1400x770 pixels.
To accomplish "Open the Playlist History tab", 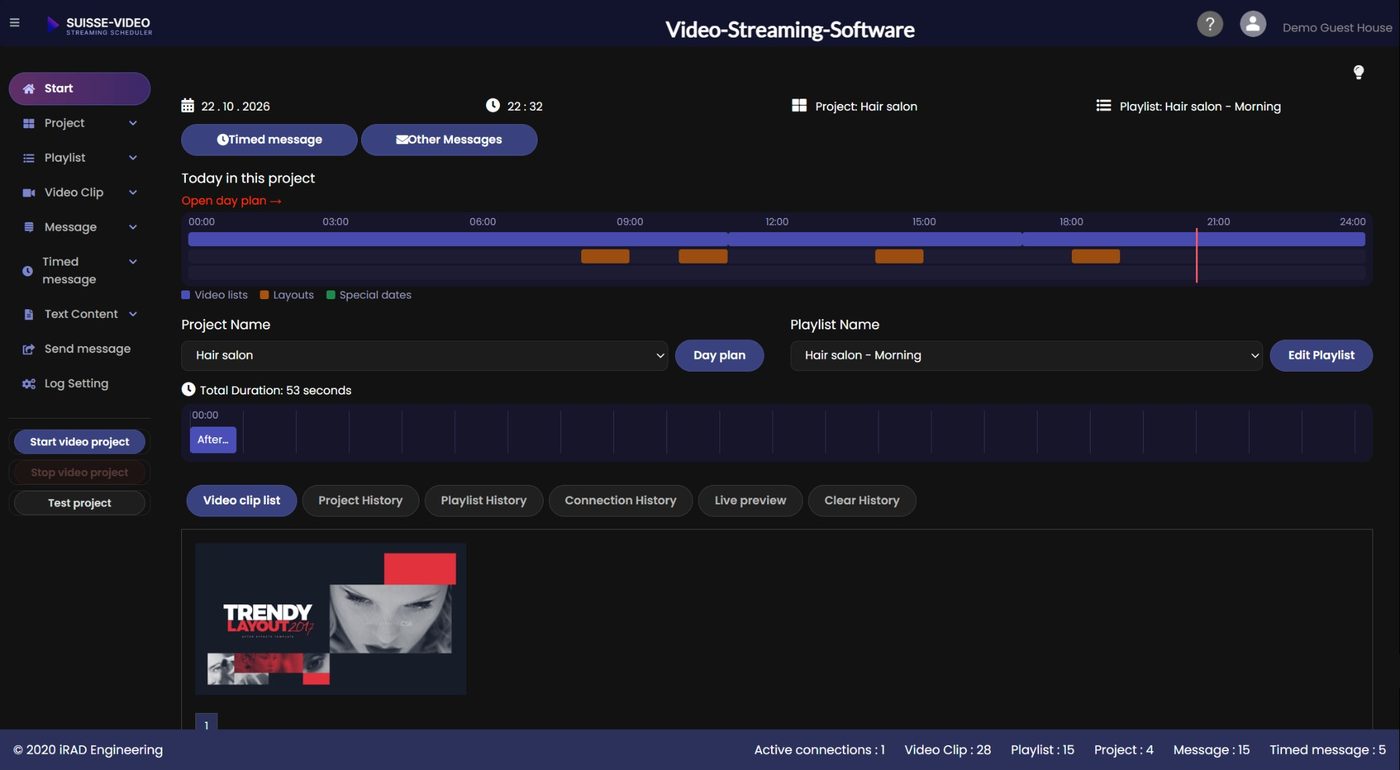I will pos(484,501).
